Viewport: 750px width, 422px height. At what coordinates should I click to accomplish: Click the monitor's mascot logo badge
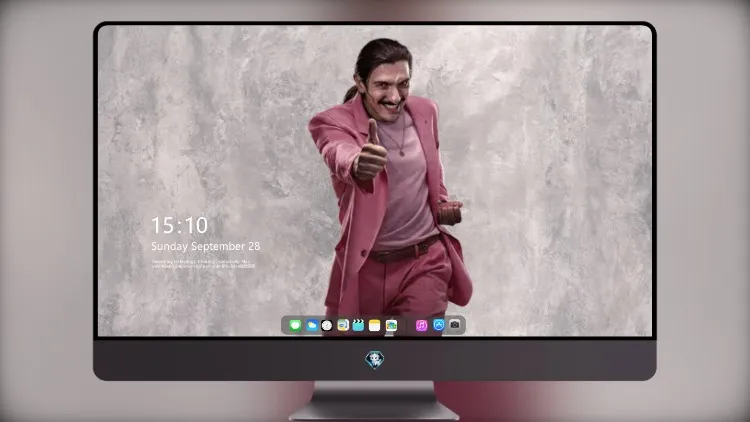(375, 360)
